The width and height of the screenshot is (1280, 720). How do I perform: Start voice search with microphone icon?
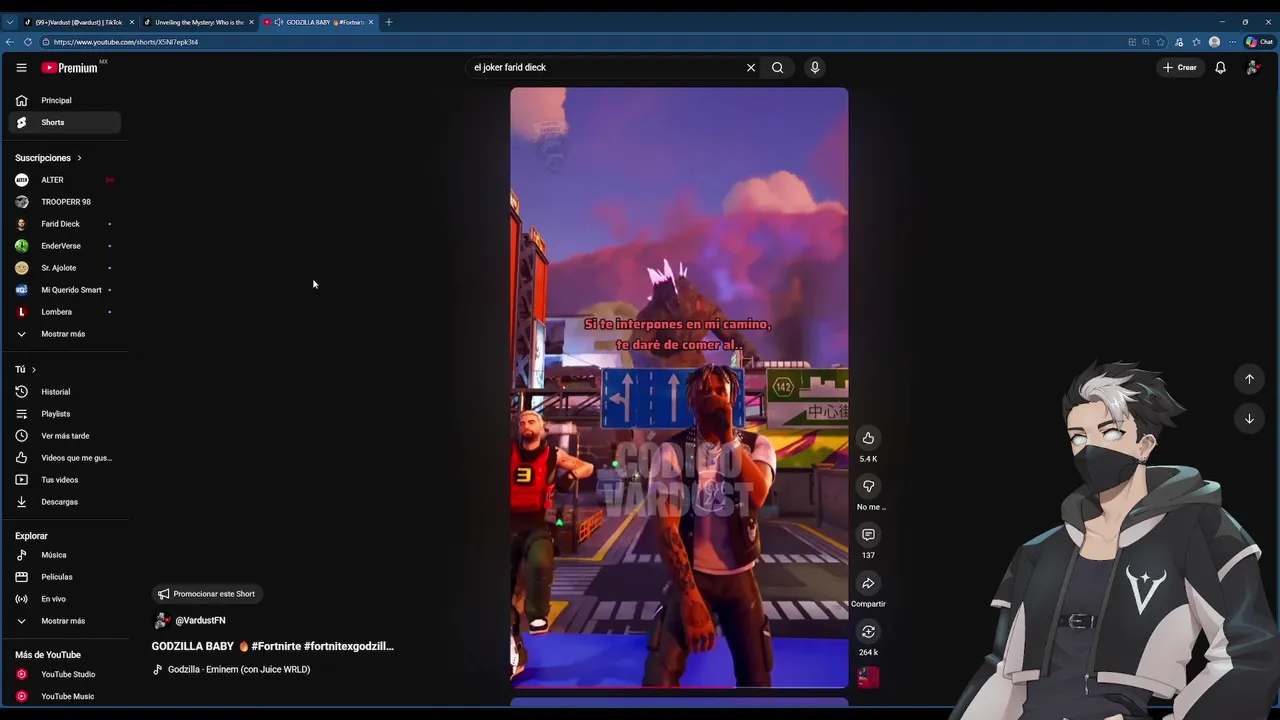815,67
